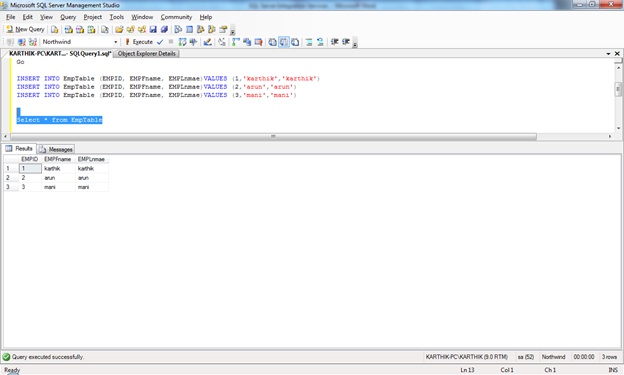Toggle Include Client Statistics
Image resolution: width=624 pixels, height=375 pixels.
pos(247,42)
